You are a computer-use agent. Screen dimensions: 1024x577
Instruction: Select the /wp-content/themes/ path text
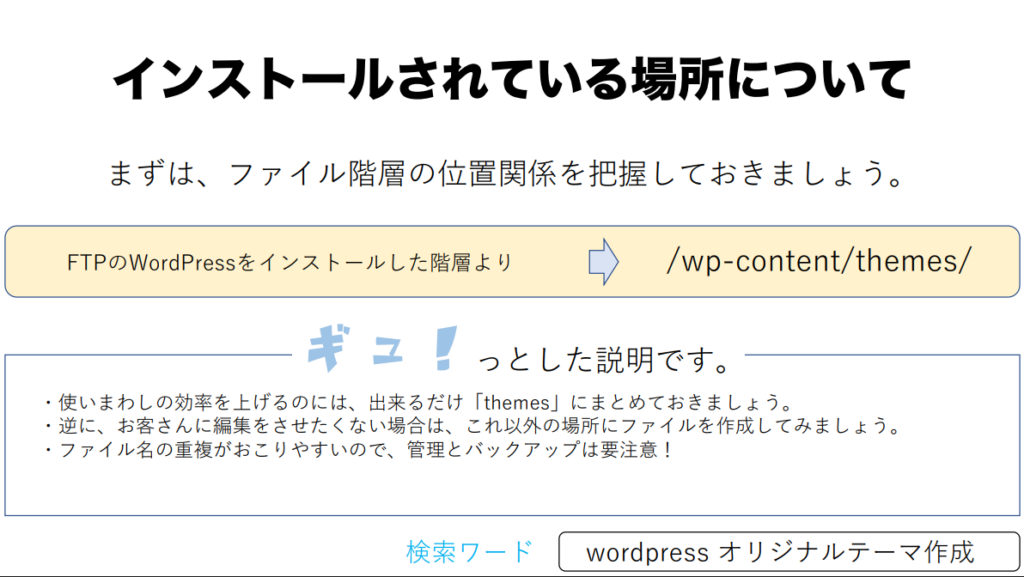(818, 261)
